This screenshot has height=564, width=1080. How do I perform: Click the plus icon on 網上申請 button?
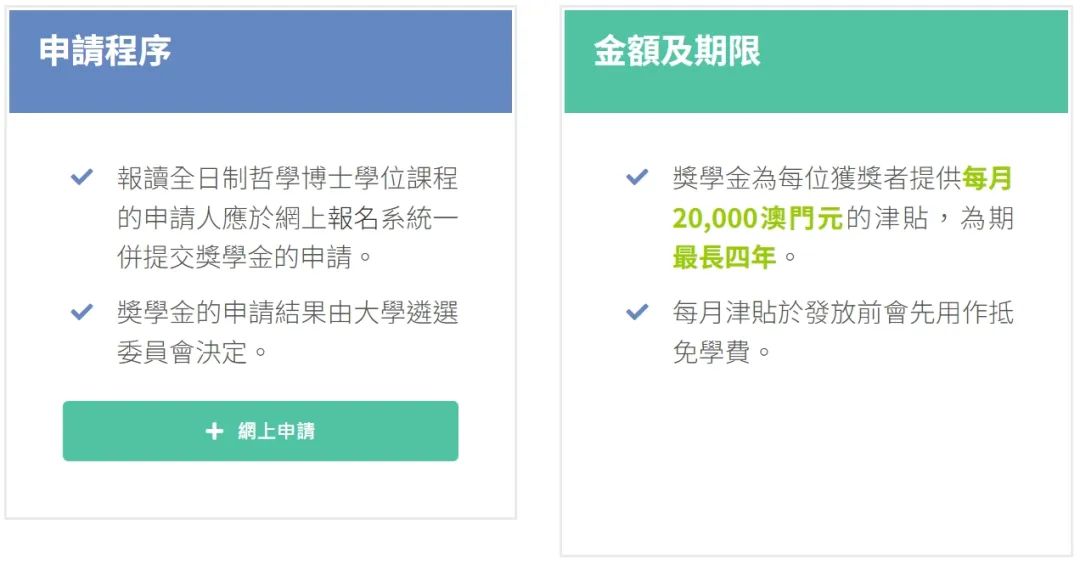pos(214,431)
